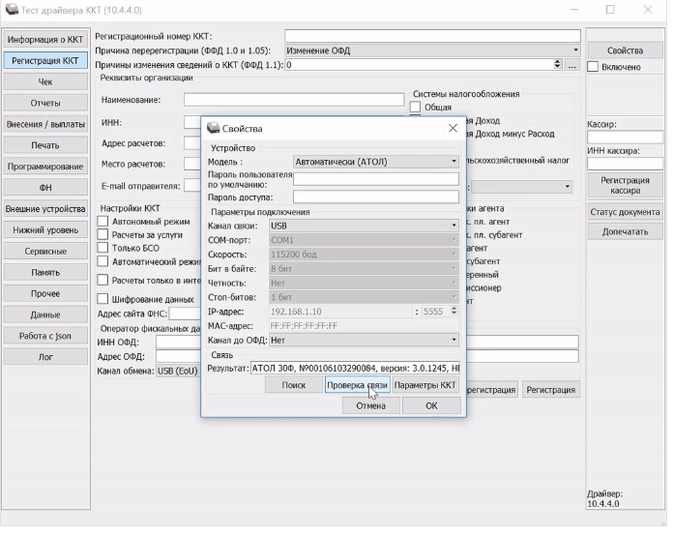The image size is (674, 541).
Task: Click the ellipsis button beside Причины изменения
Action: point(572,65)
